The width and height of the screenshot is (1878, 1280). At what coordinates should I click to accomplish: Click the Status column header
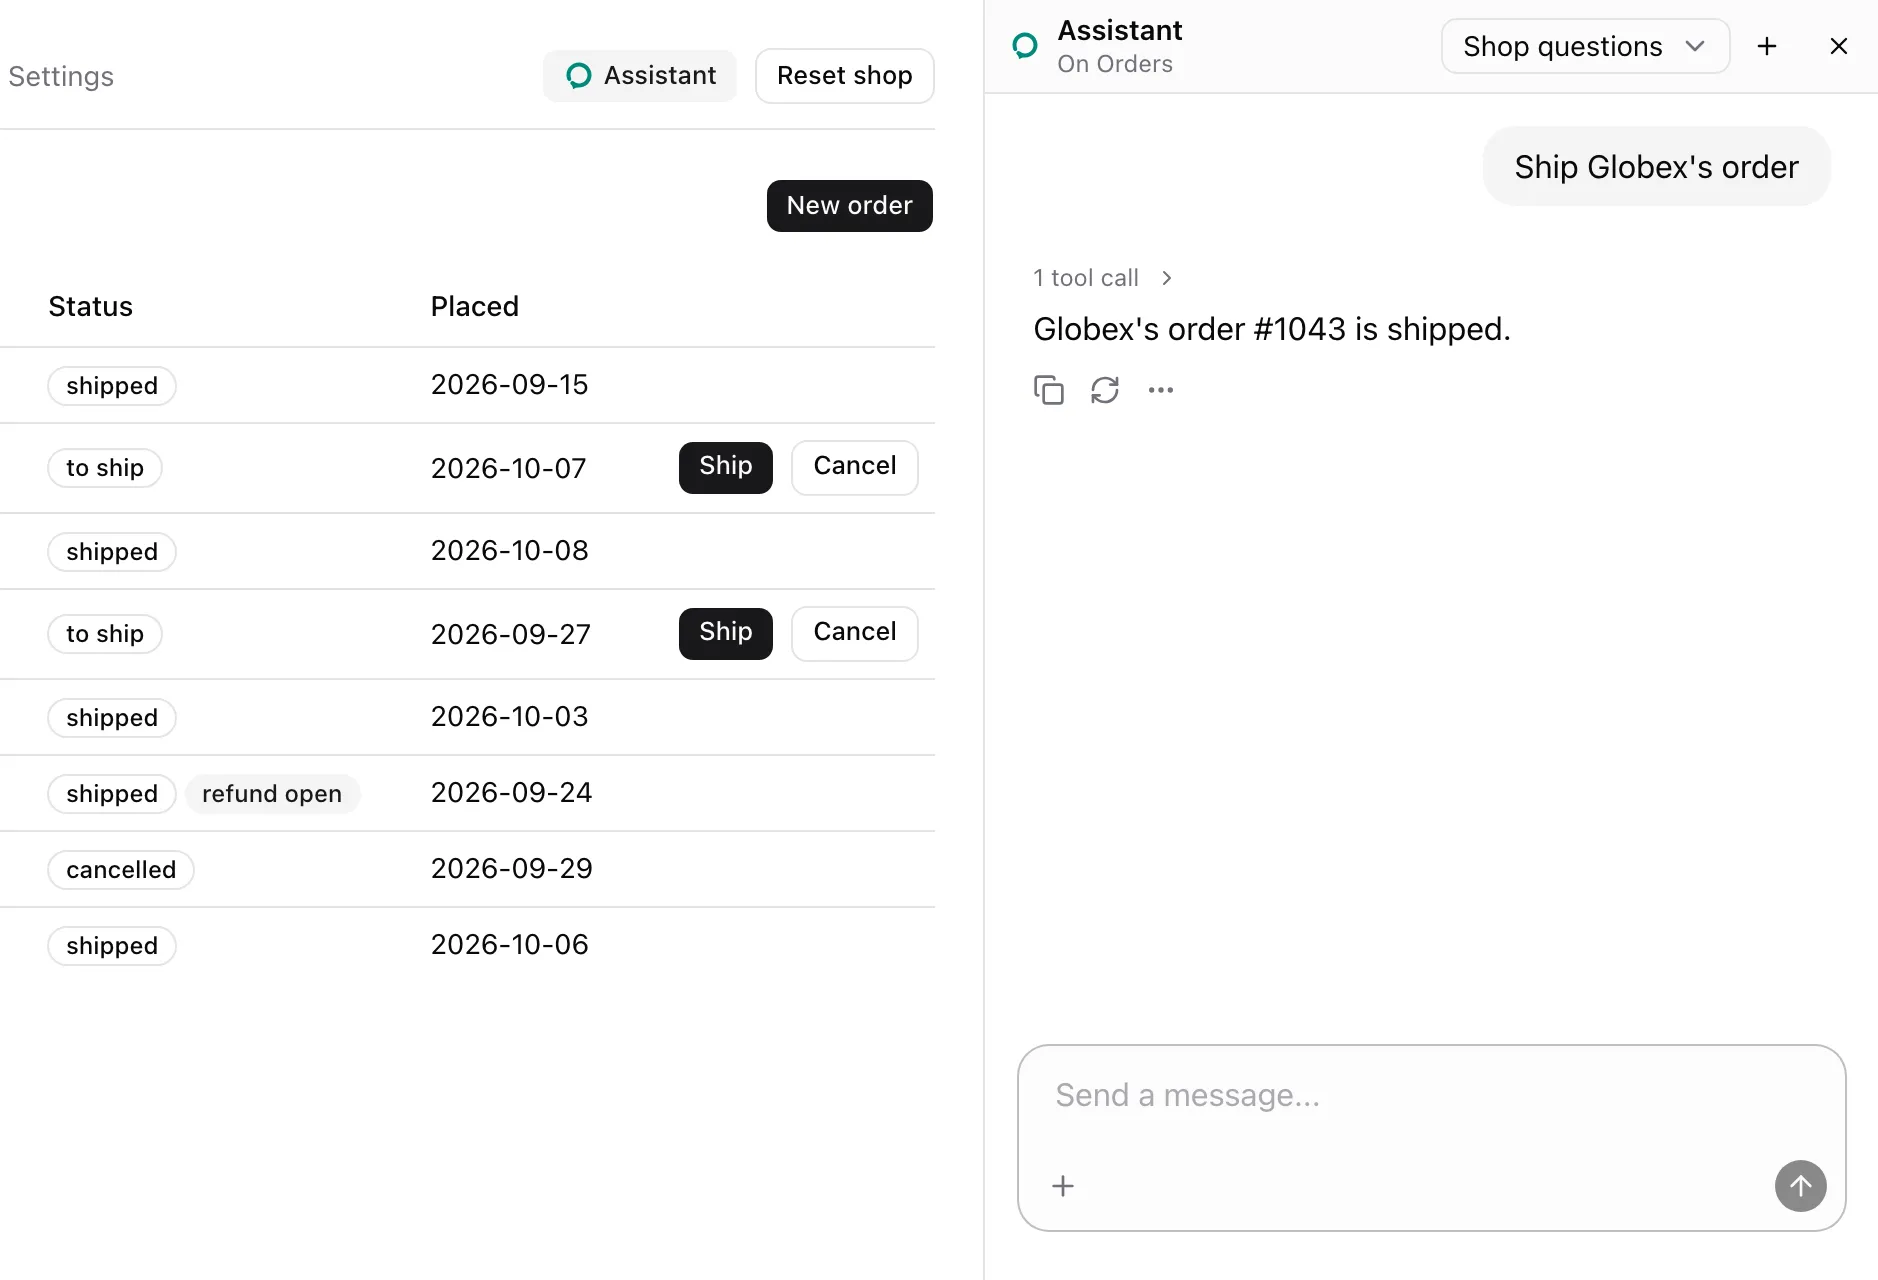tap(90, 306)
